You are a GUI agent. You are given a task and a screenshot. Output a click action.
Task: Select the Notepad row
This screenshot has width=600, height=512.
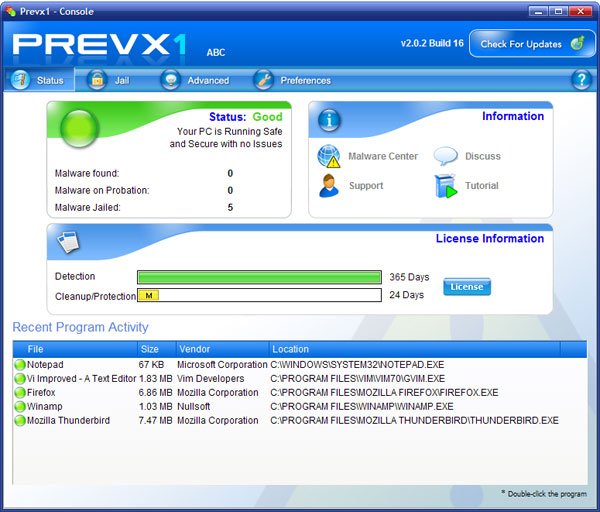[300, 365]
